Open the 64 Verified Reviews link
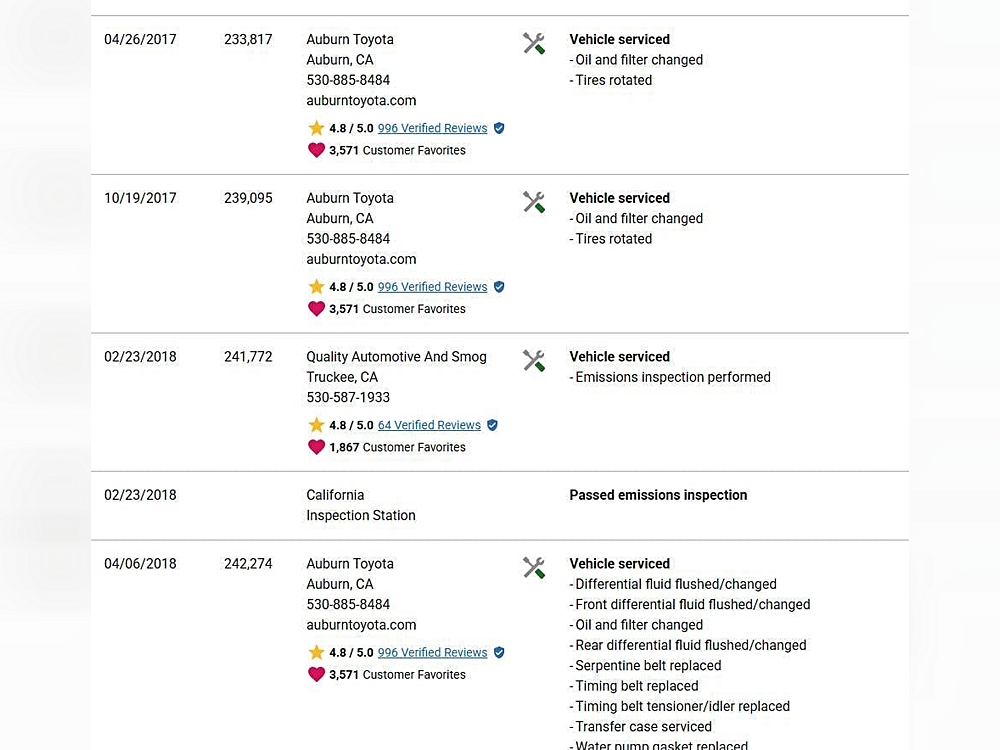 pyautogui.click(x=429, y=425)
